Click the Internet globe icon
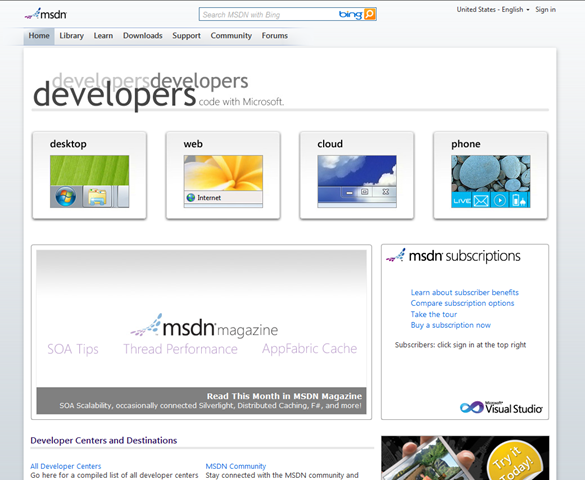Image resolution: width=585 pixels, height=480 pixels. click(191, 198)
